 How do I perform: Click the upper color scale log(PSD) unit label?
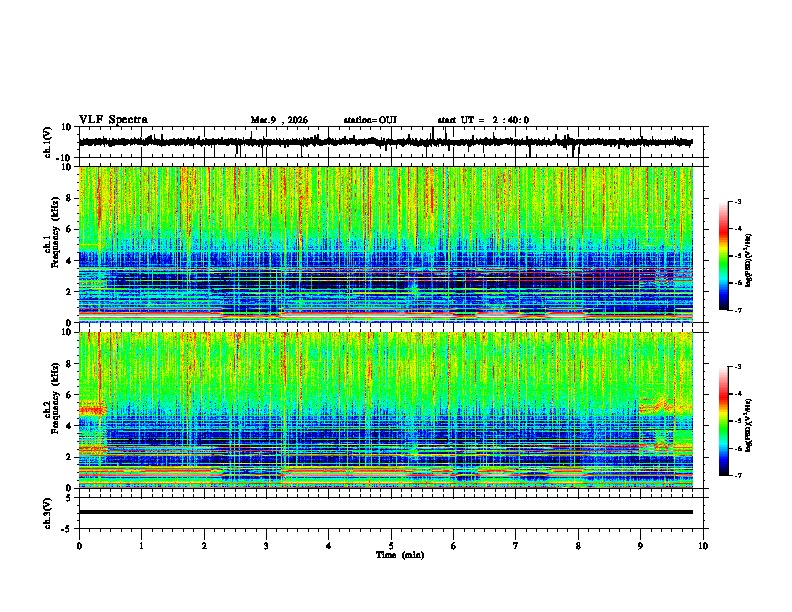point(749,261)
